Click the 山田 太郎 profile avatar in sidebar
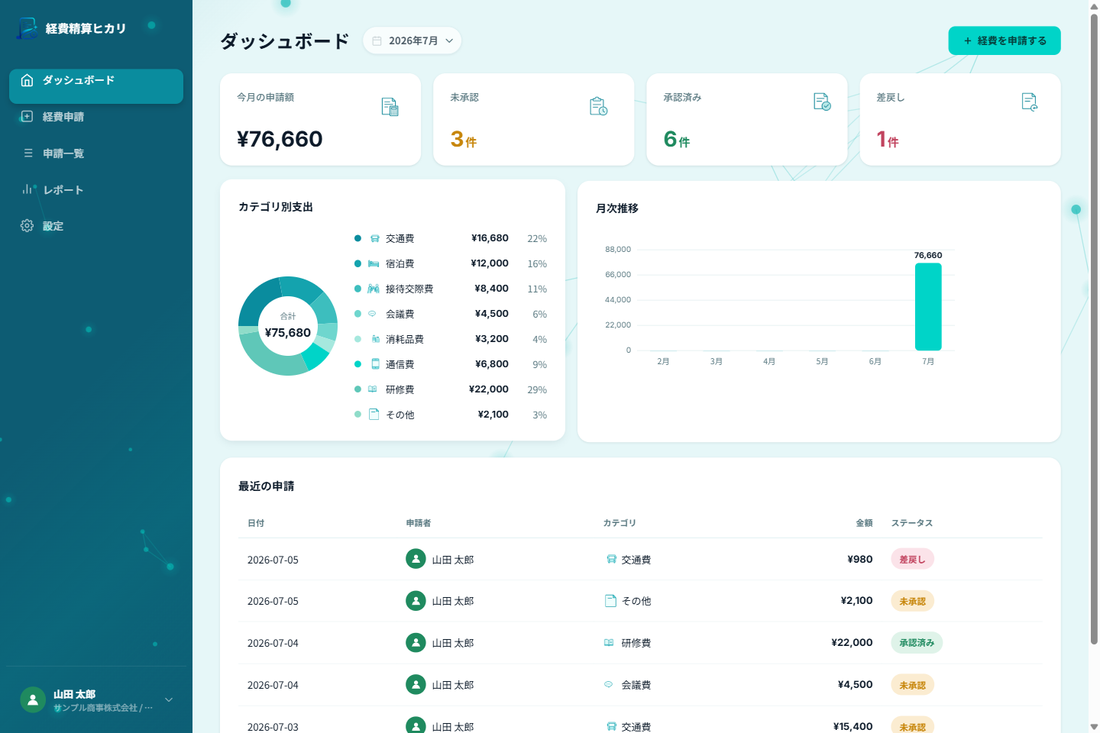 pyautogui.click(x=32, y=700)
